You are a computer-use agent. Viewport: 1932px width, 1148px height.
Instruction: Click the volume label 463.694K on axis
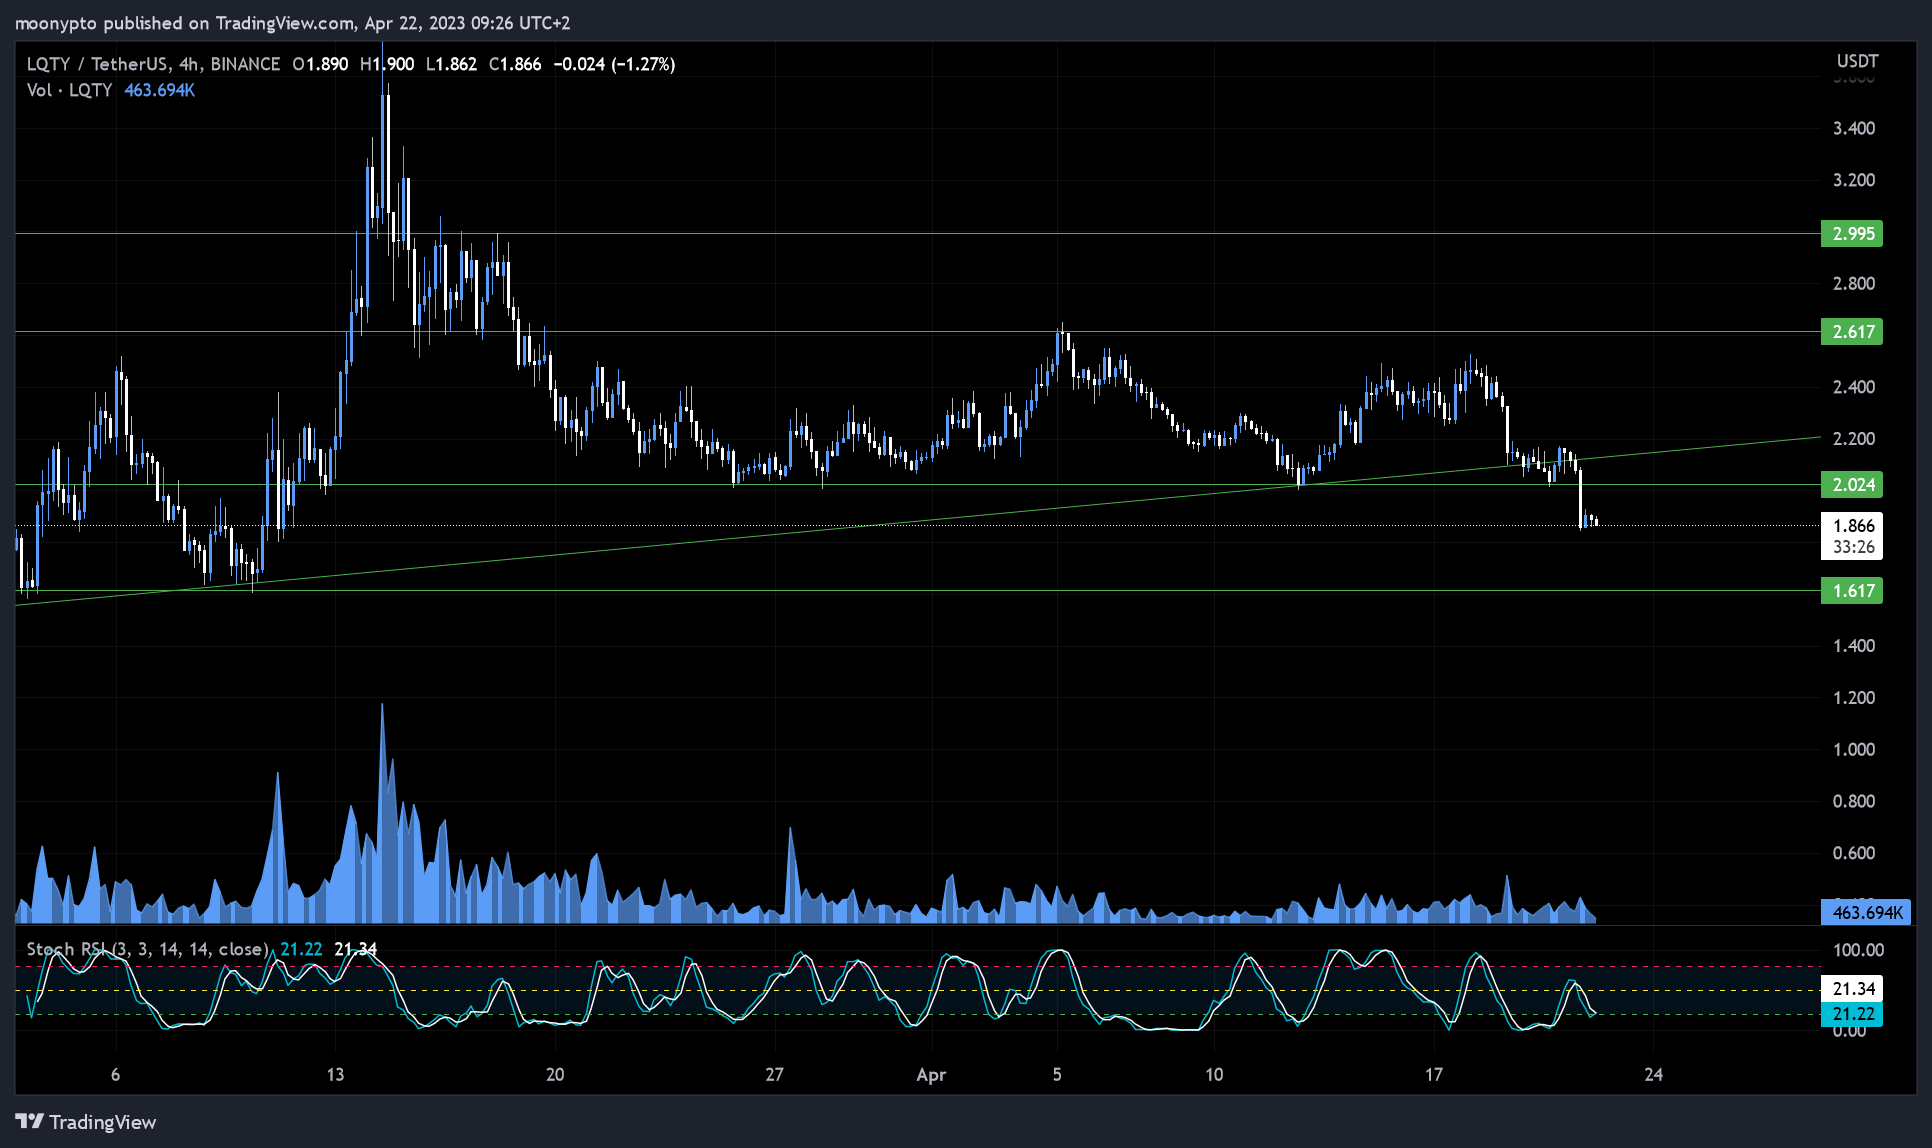tap(1866, 913)
